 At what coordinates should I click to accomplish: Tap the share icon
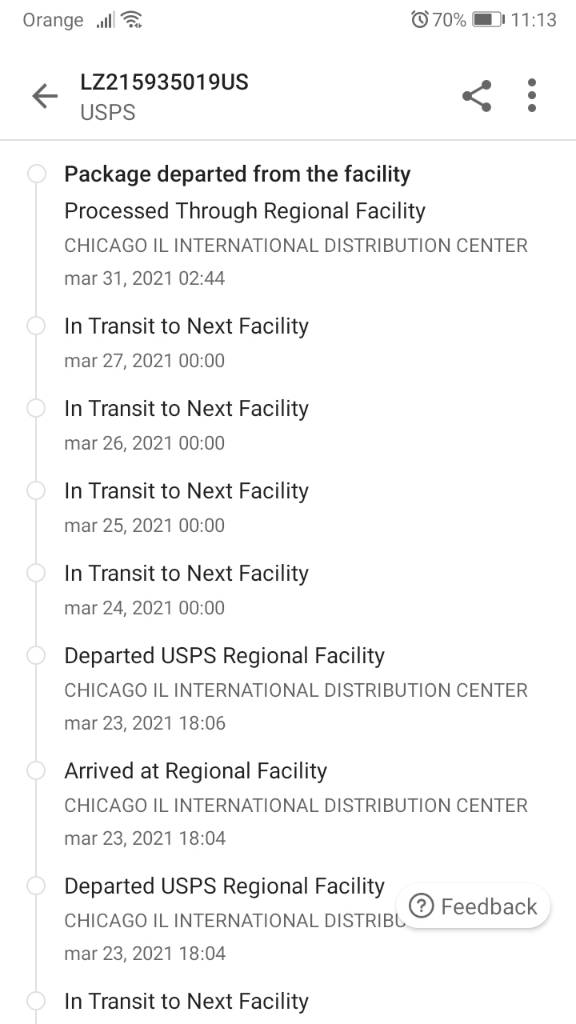tap(477, 96)
